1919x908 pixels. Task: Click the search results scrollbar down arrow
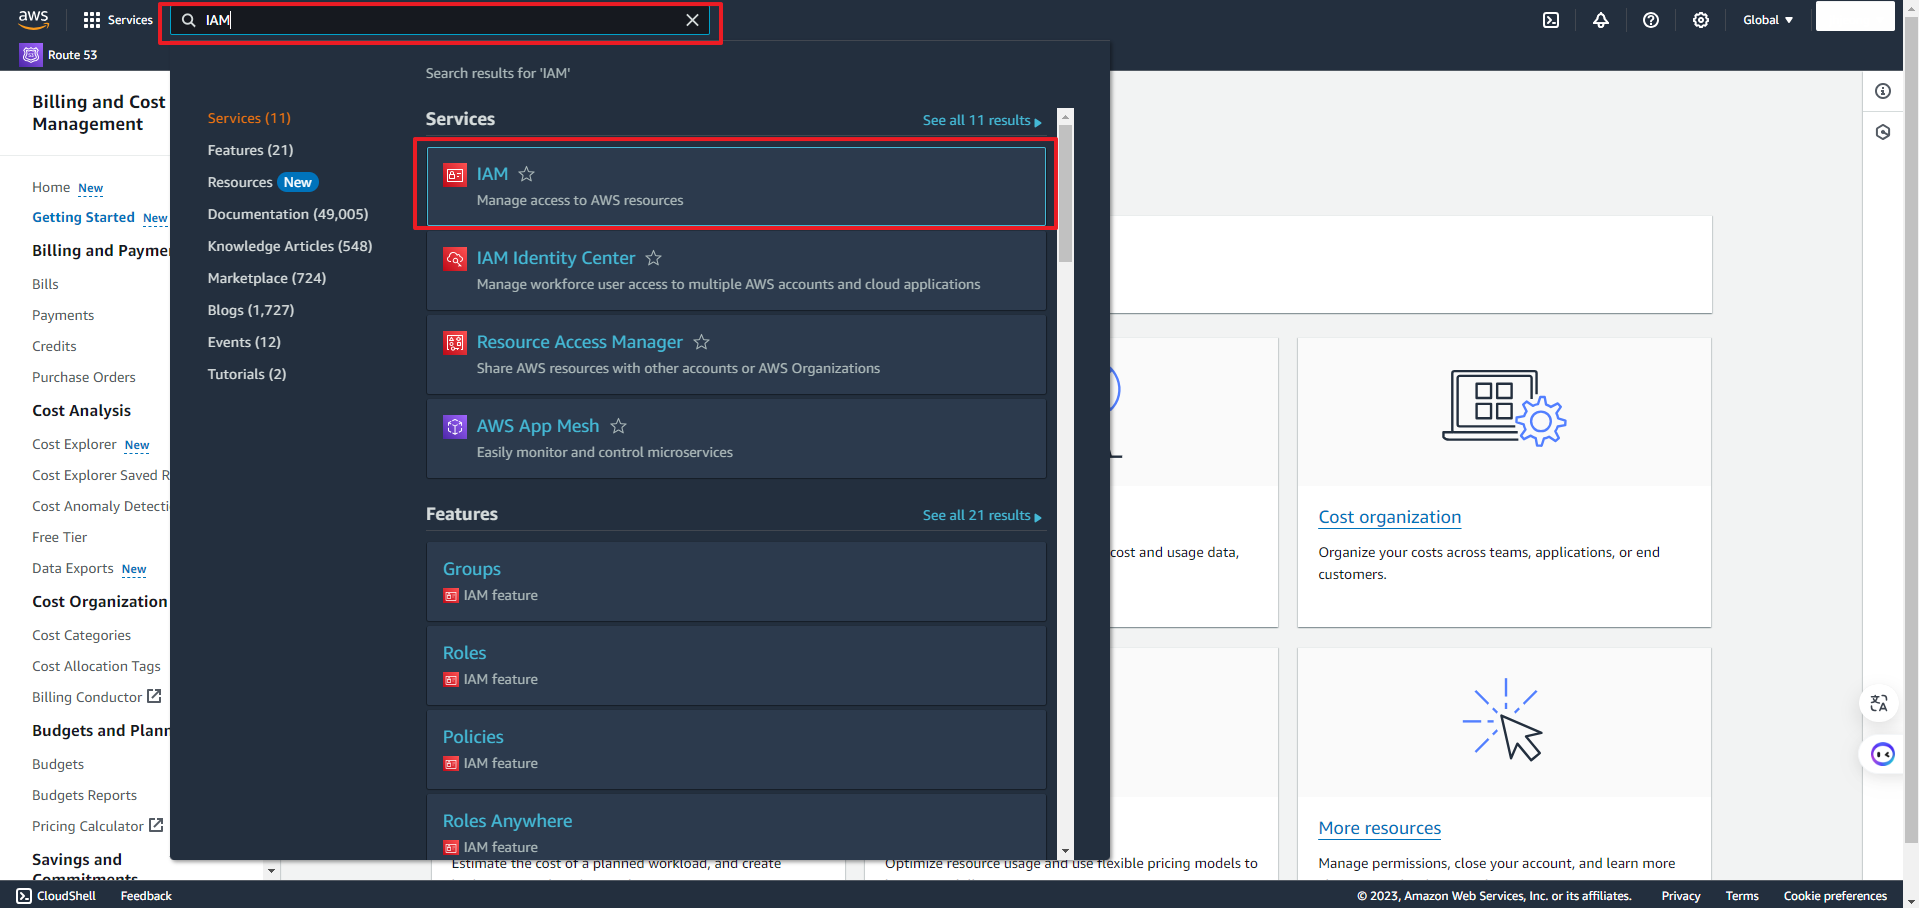point(1065,851)
